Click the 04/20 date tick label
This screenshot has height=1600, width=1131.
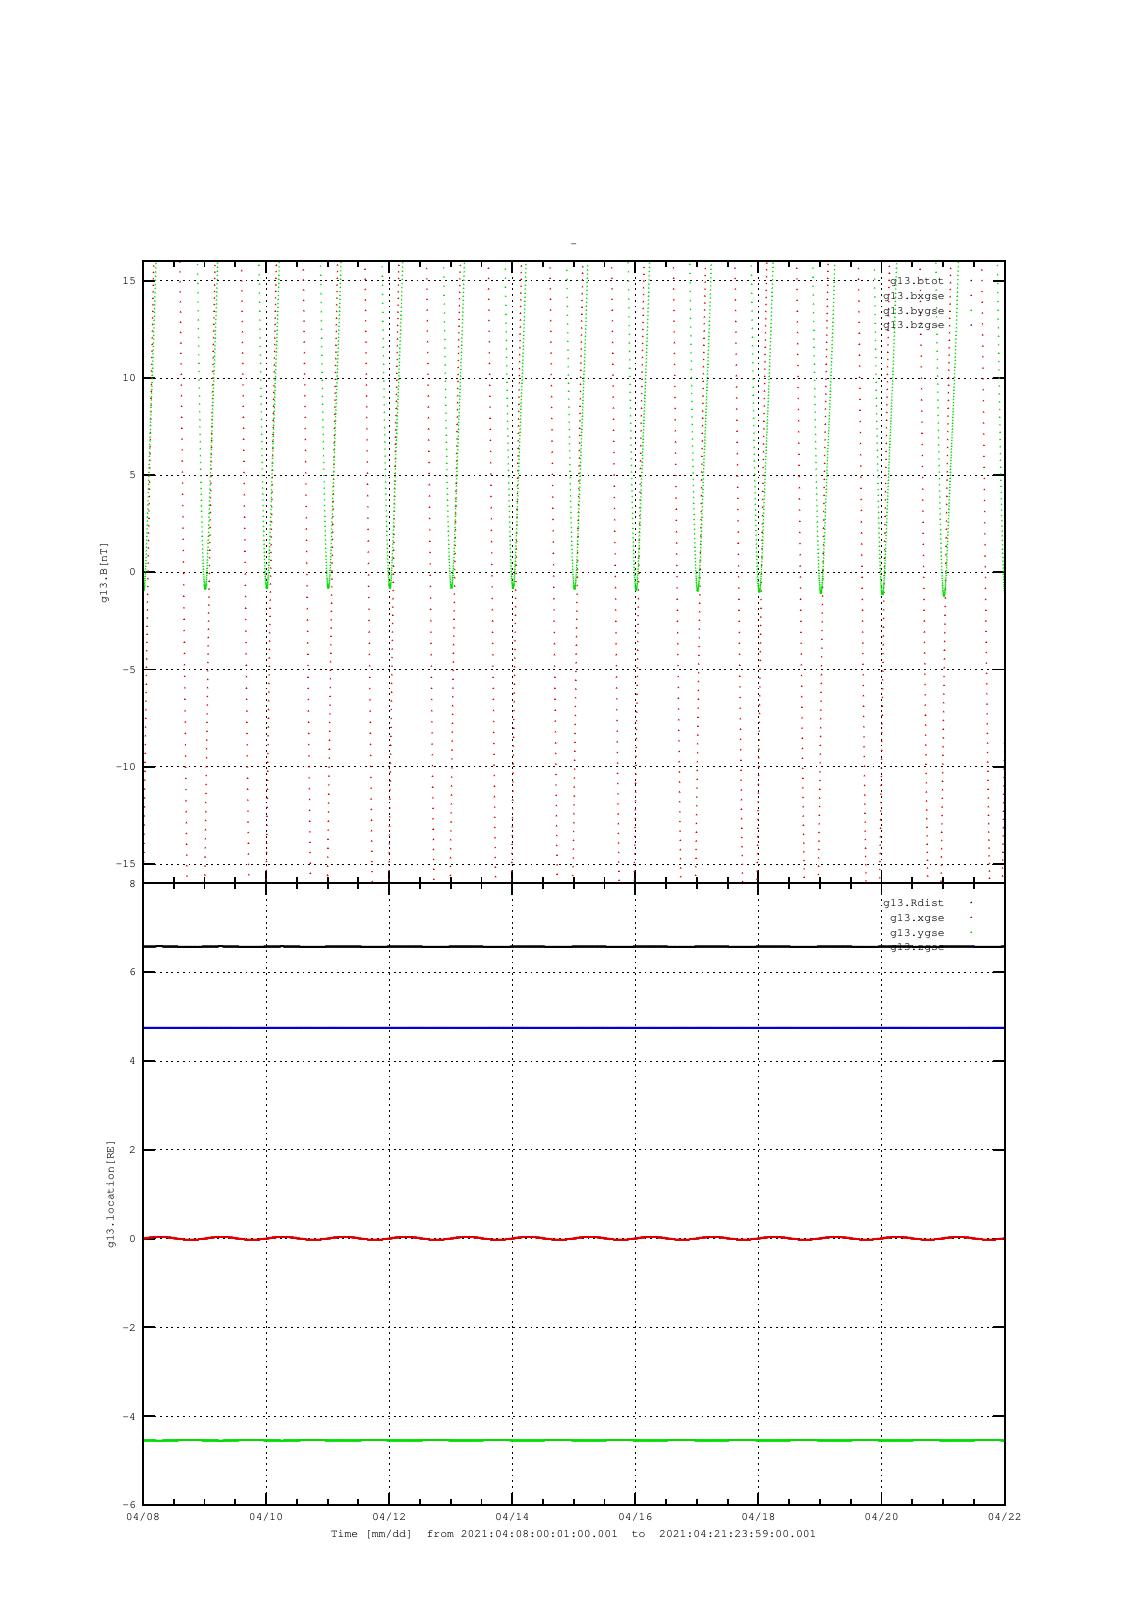[881, 1517]
